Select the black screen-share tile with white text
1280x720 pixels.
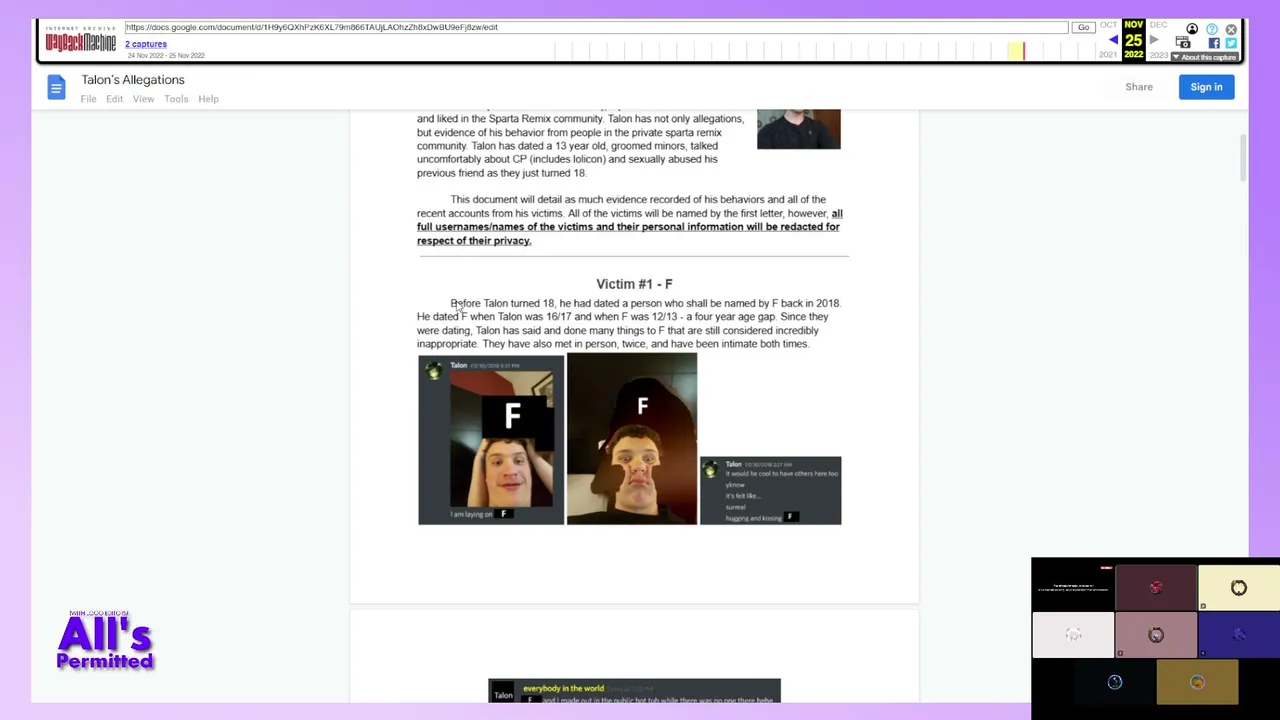(1073, 587)
